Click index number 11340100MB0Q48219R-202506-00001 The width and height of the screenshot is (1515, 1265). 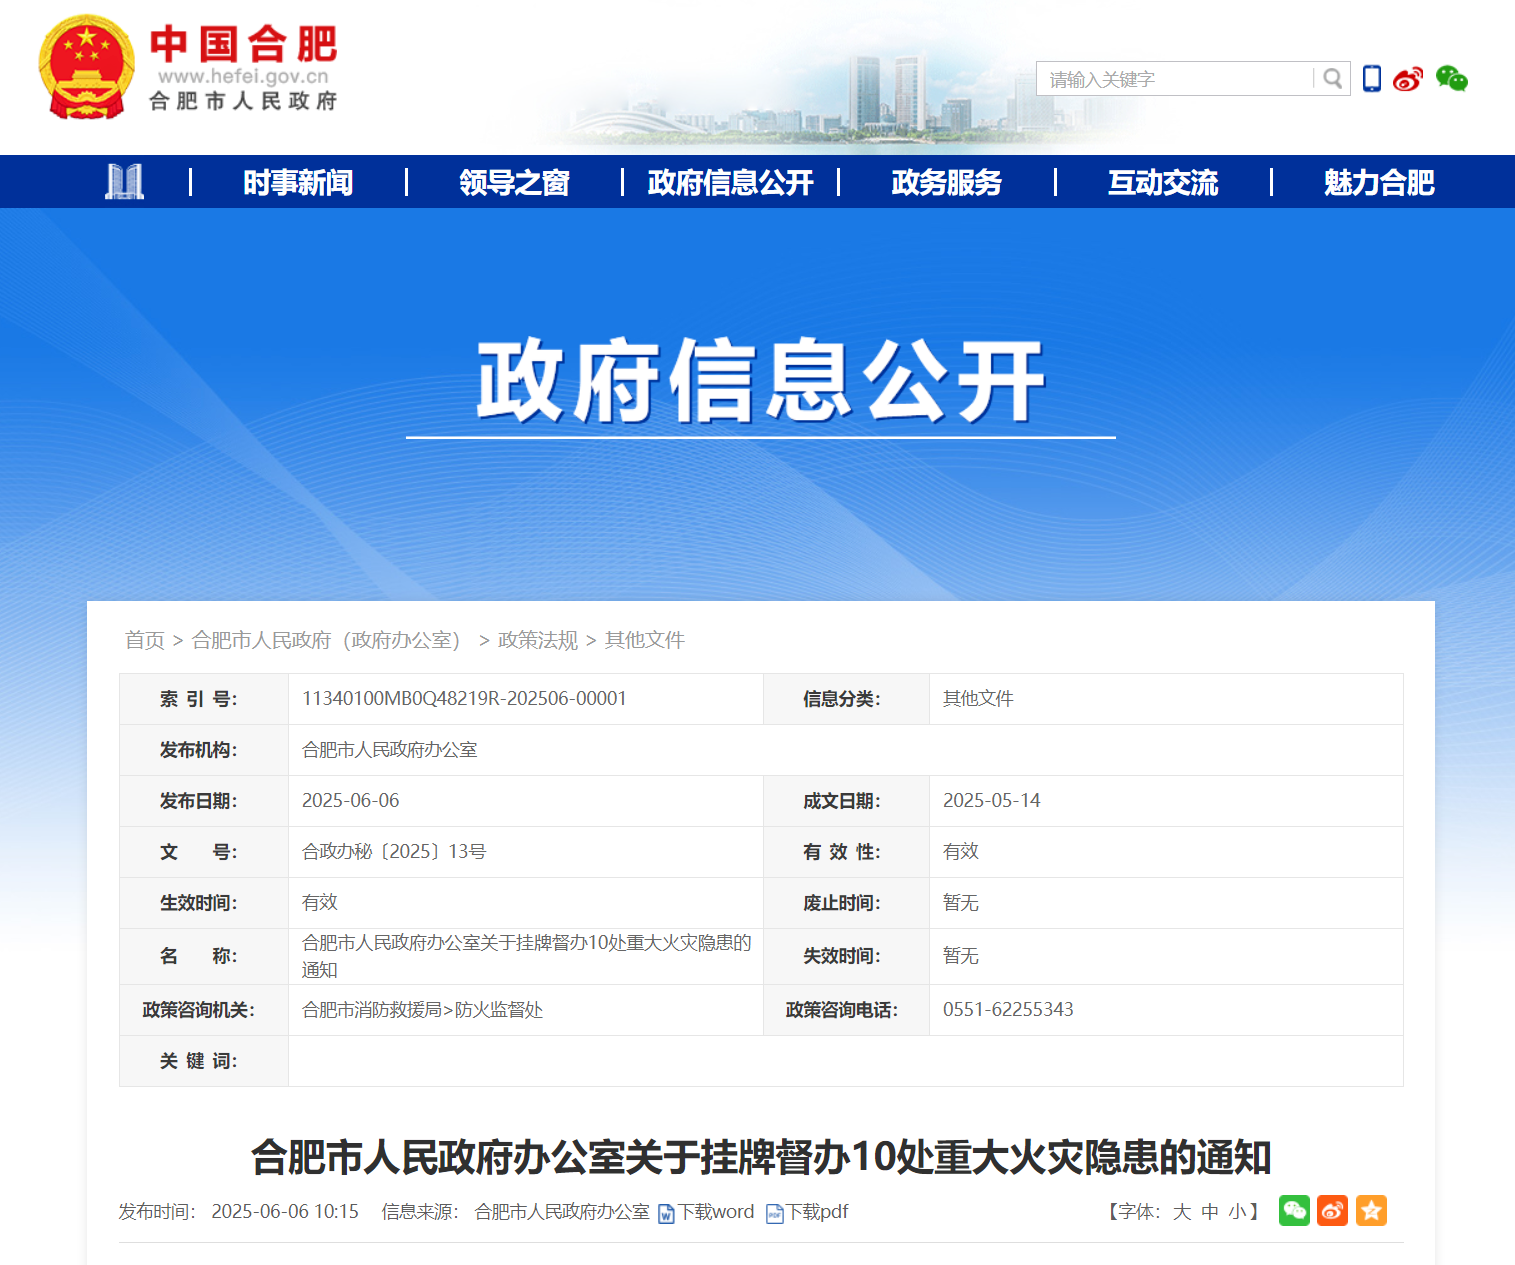click(464, 698)
